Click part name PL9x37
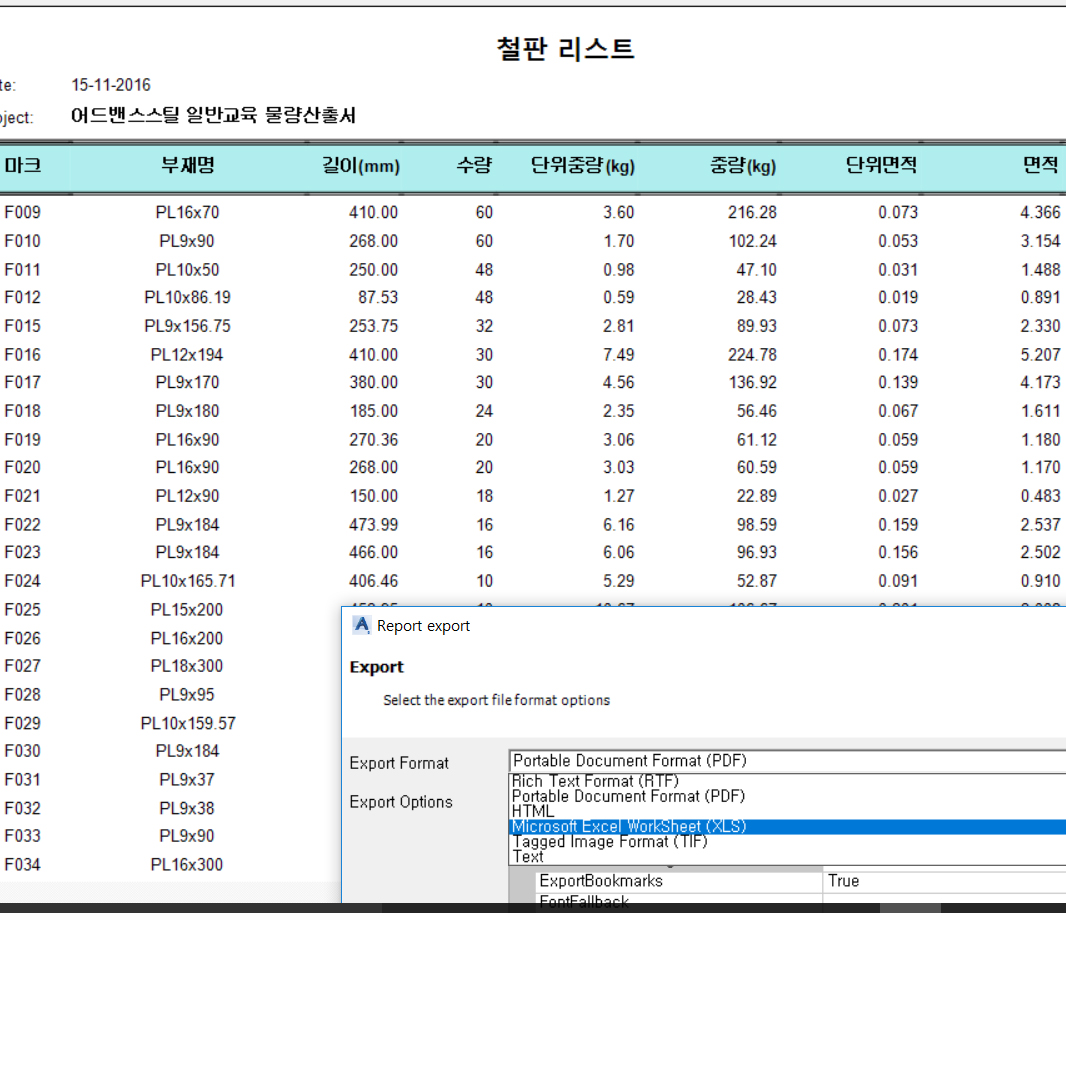Viewport: 1066px width, 1066px height. coord(187,780)
